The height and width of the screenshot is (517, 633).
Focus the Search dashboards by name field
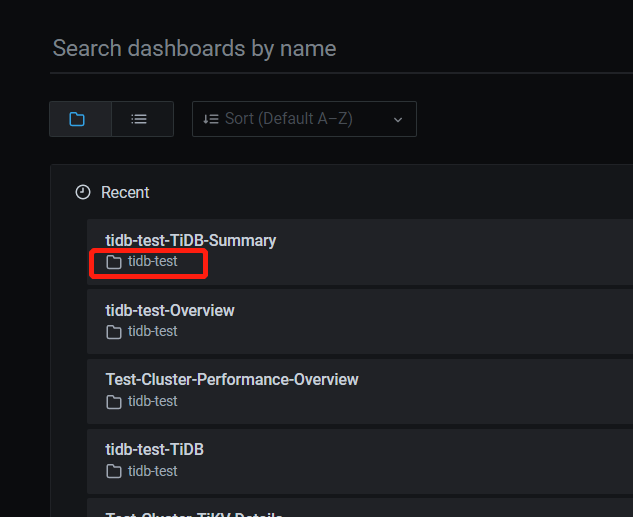[341, 48]
